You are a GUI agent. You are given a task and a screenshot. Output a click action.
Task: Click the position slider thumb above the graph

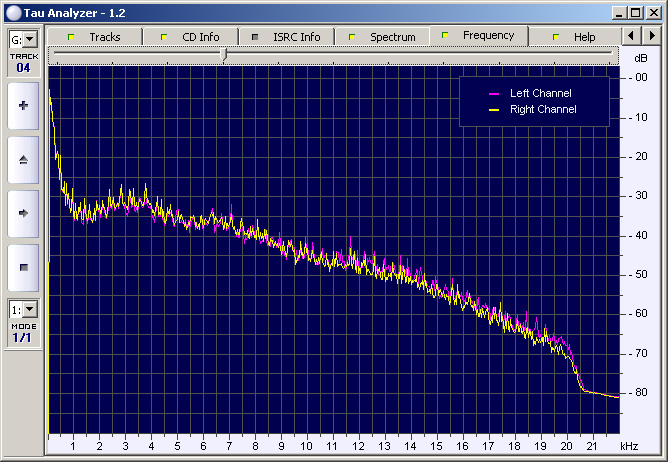(x=225, y=54)
